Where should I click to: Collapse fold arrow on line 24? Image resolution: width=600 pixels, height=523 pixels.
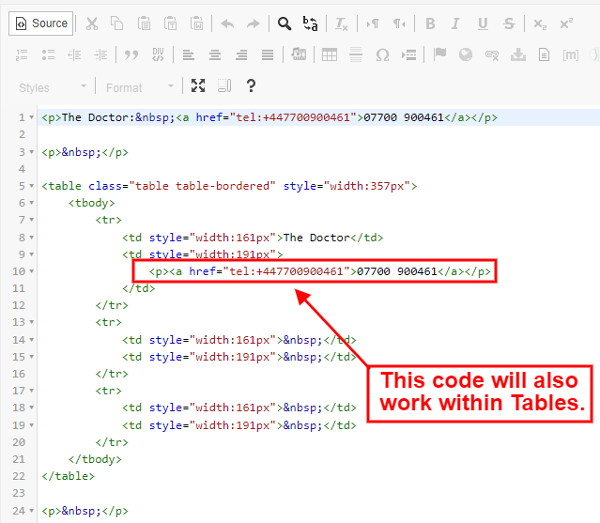pyautogui.click(x=32, y=511)
